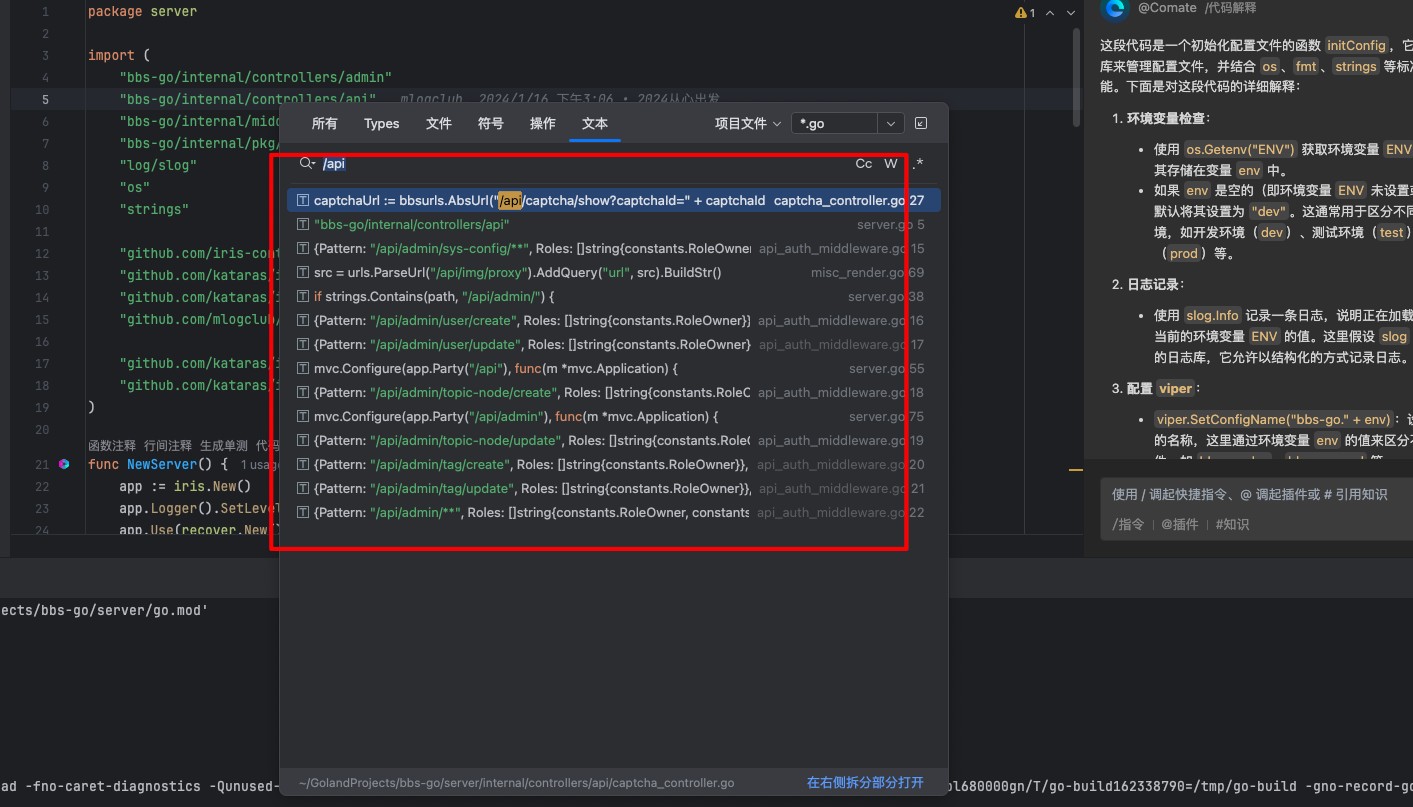
Task: Select the captchaUrl := bbsurls.AbsUrl result row
Action: 613,201
